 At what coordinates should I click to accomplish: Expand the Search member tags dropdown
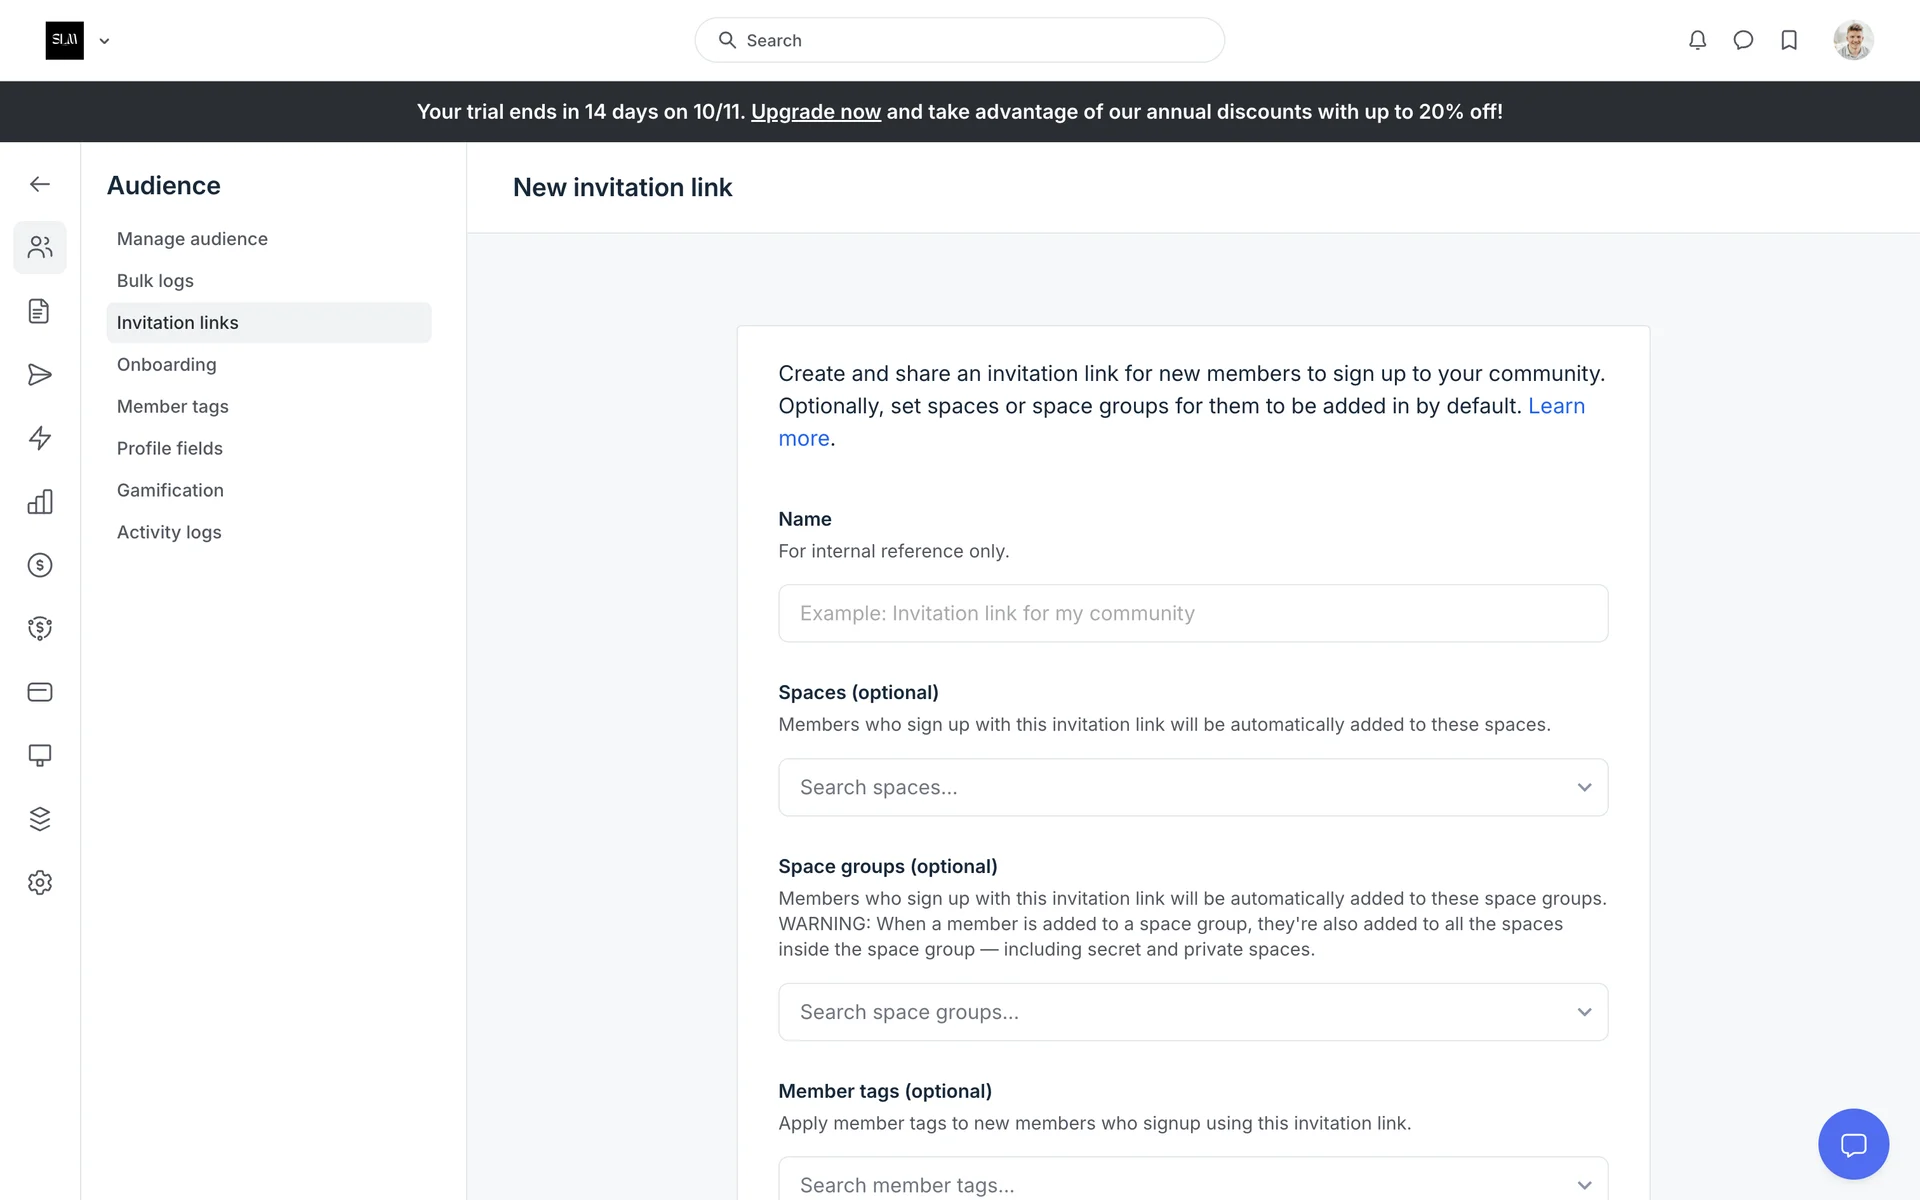[x=1192, y=1184]
